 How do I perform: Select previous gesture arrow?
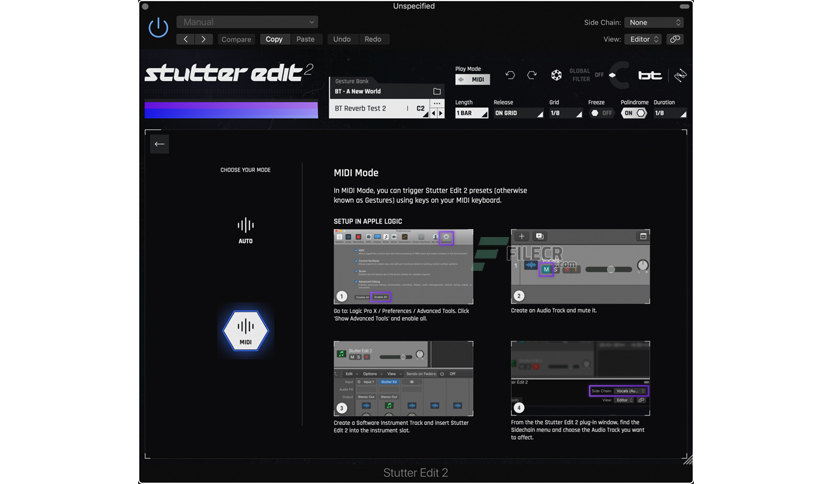pos(433,113)
